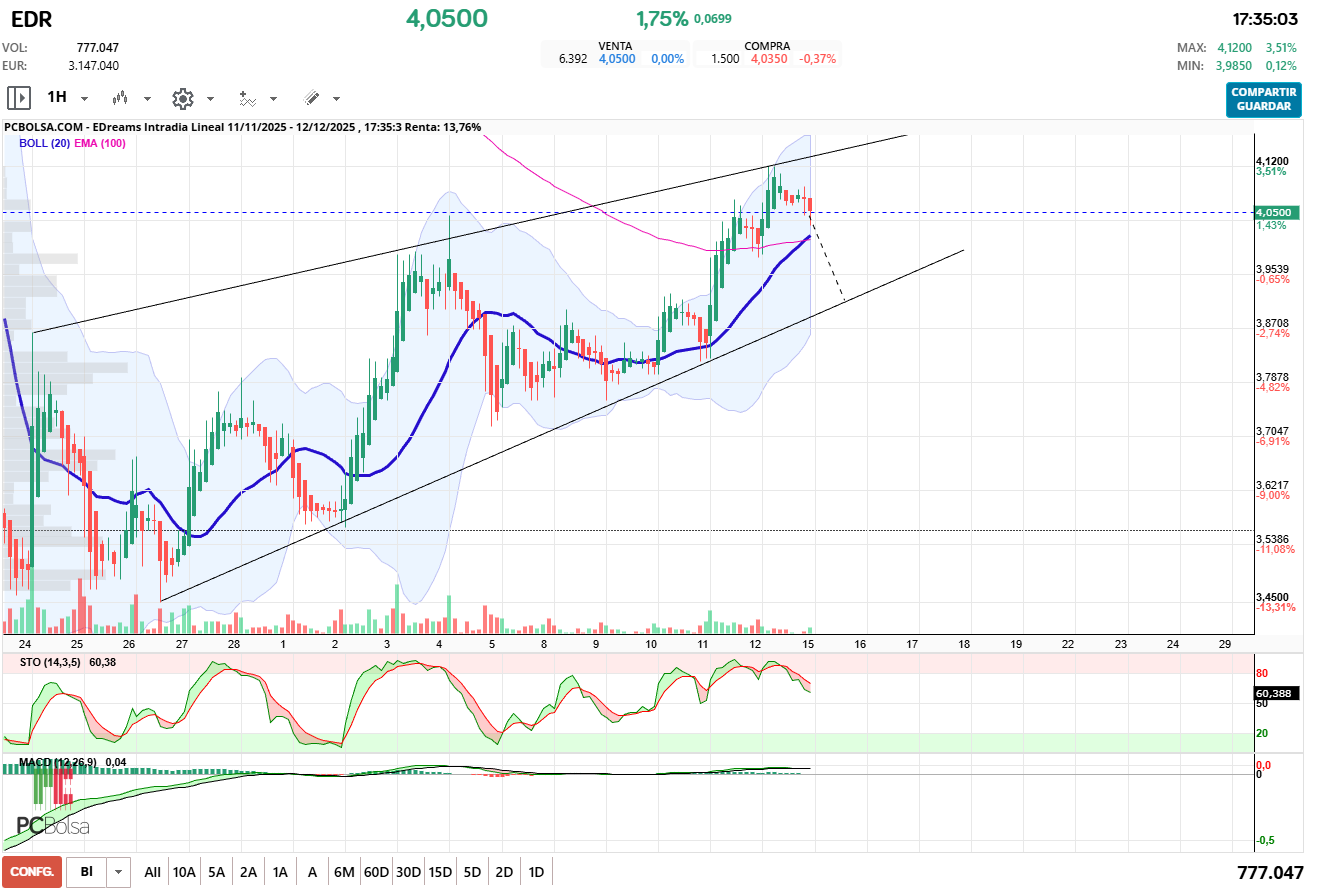Click the add indicator icon
The image size is (1317, 893).
click(x=247, y=98)
